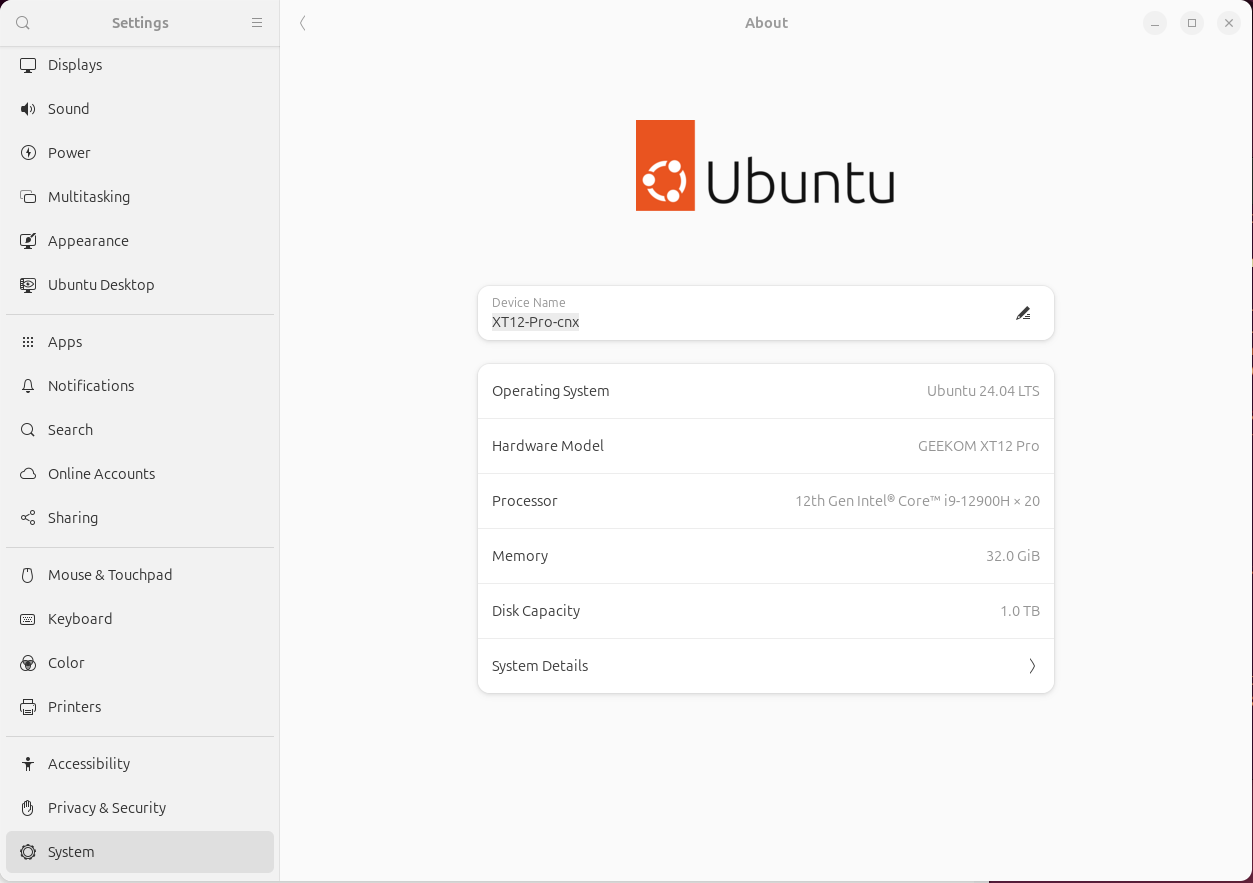Image resolution: width=1253 pixels, height=883 pixels.
Task: Close the Settings window
Action: (x=1229, y=23)
